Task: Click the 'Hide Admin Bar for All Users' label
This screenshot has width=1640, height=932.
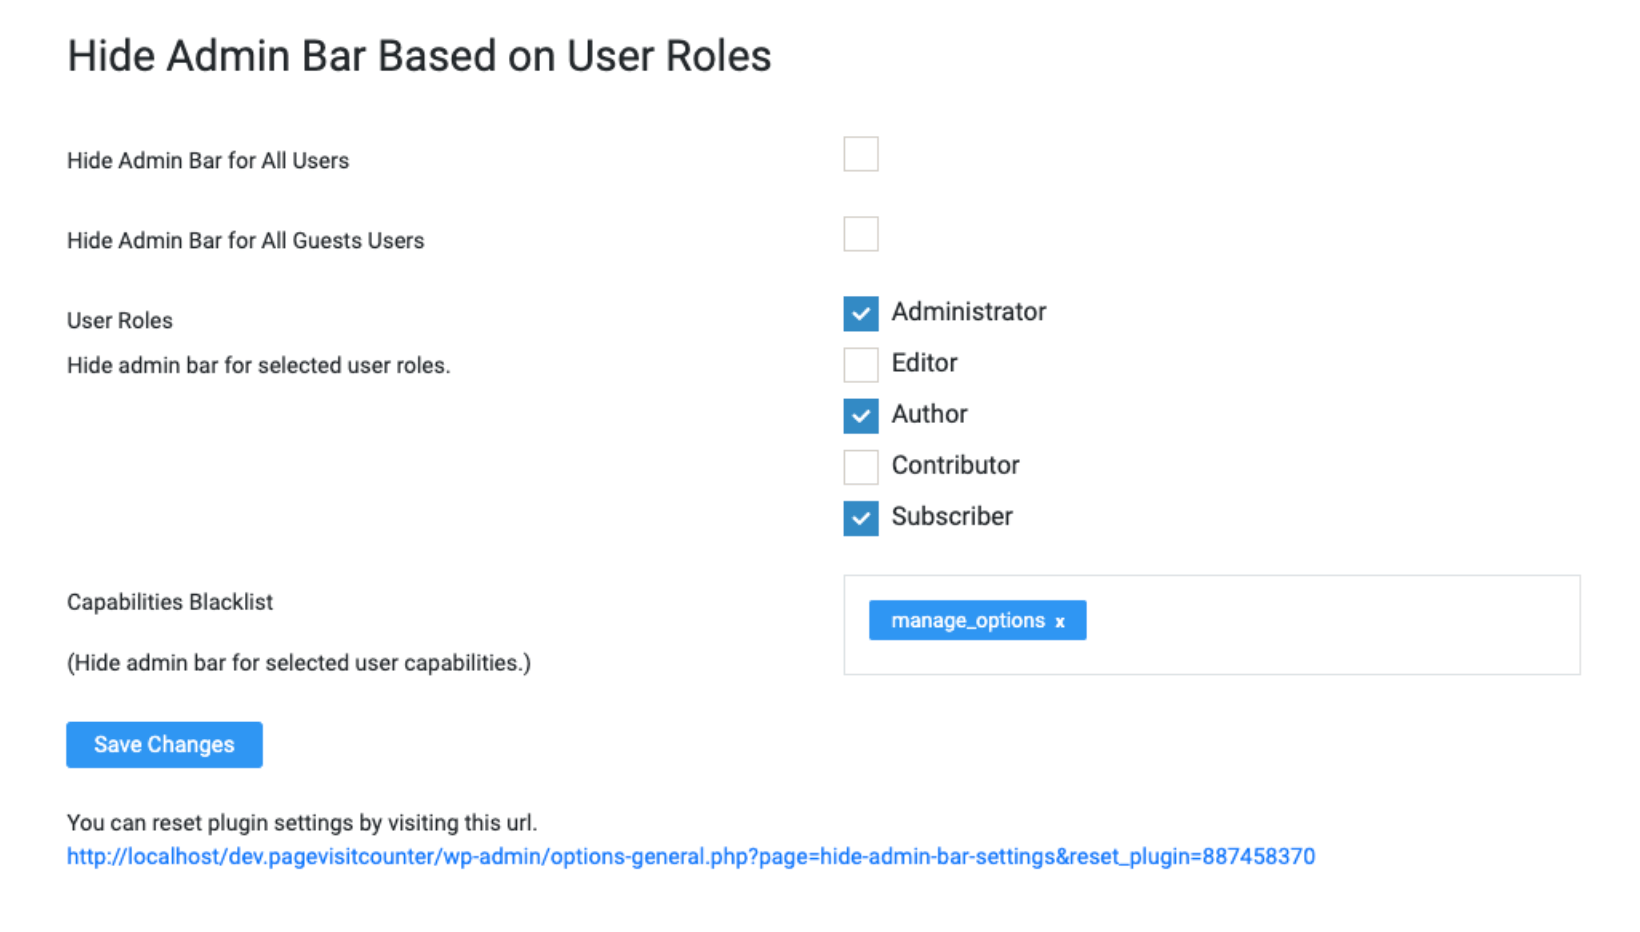Action: coord(208,161)
